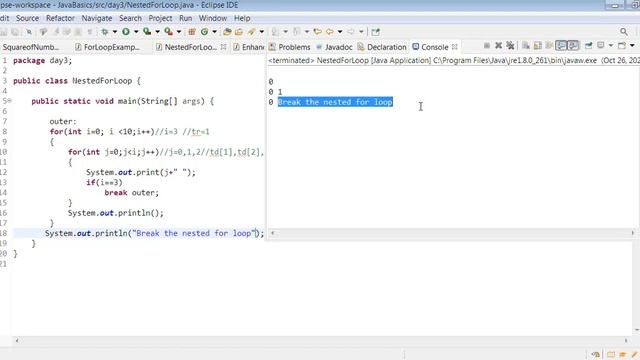Switch to the Declaration view tab
The image size is (640, 360).
382,47
